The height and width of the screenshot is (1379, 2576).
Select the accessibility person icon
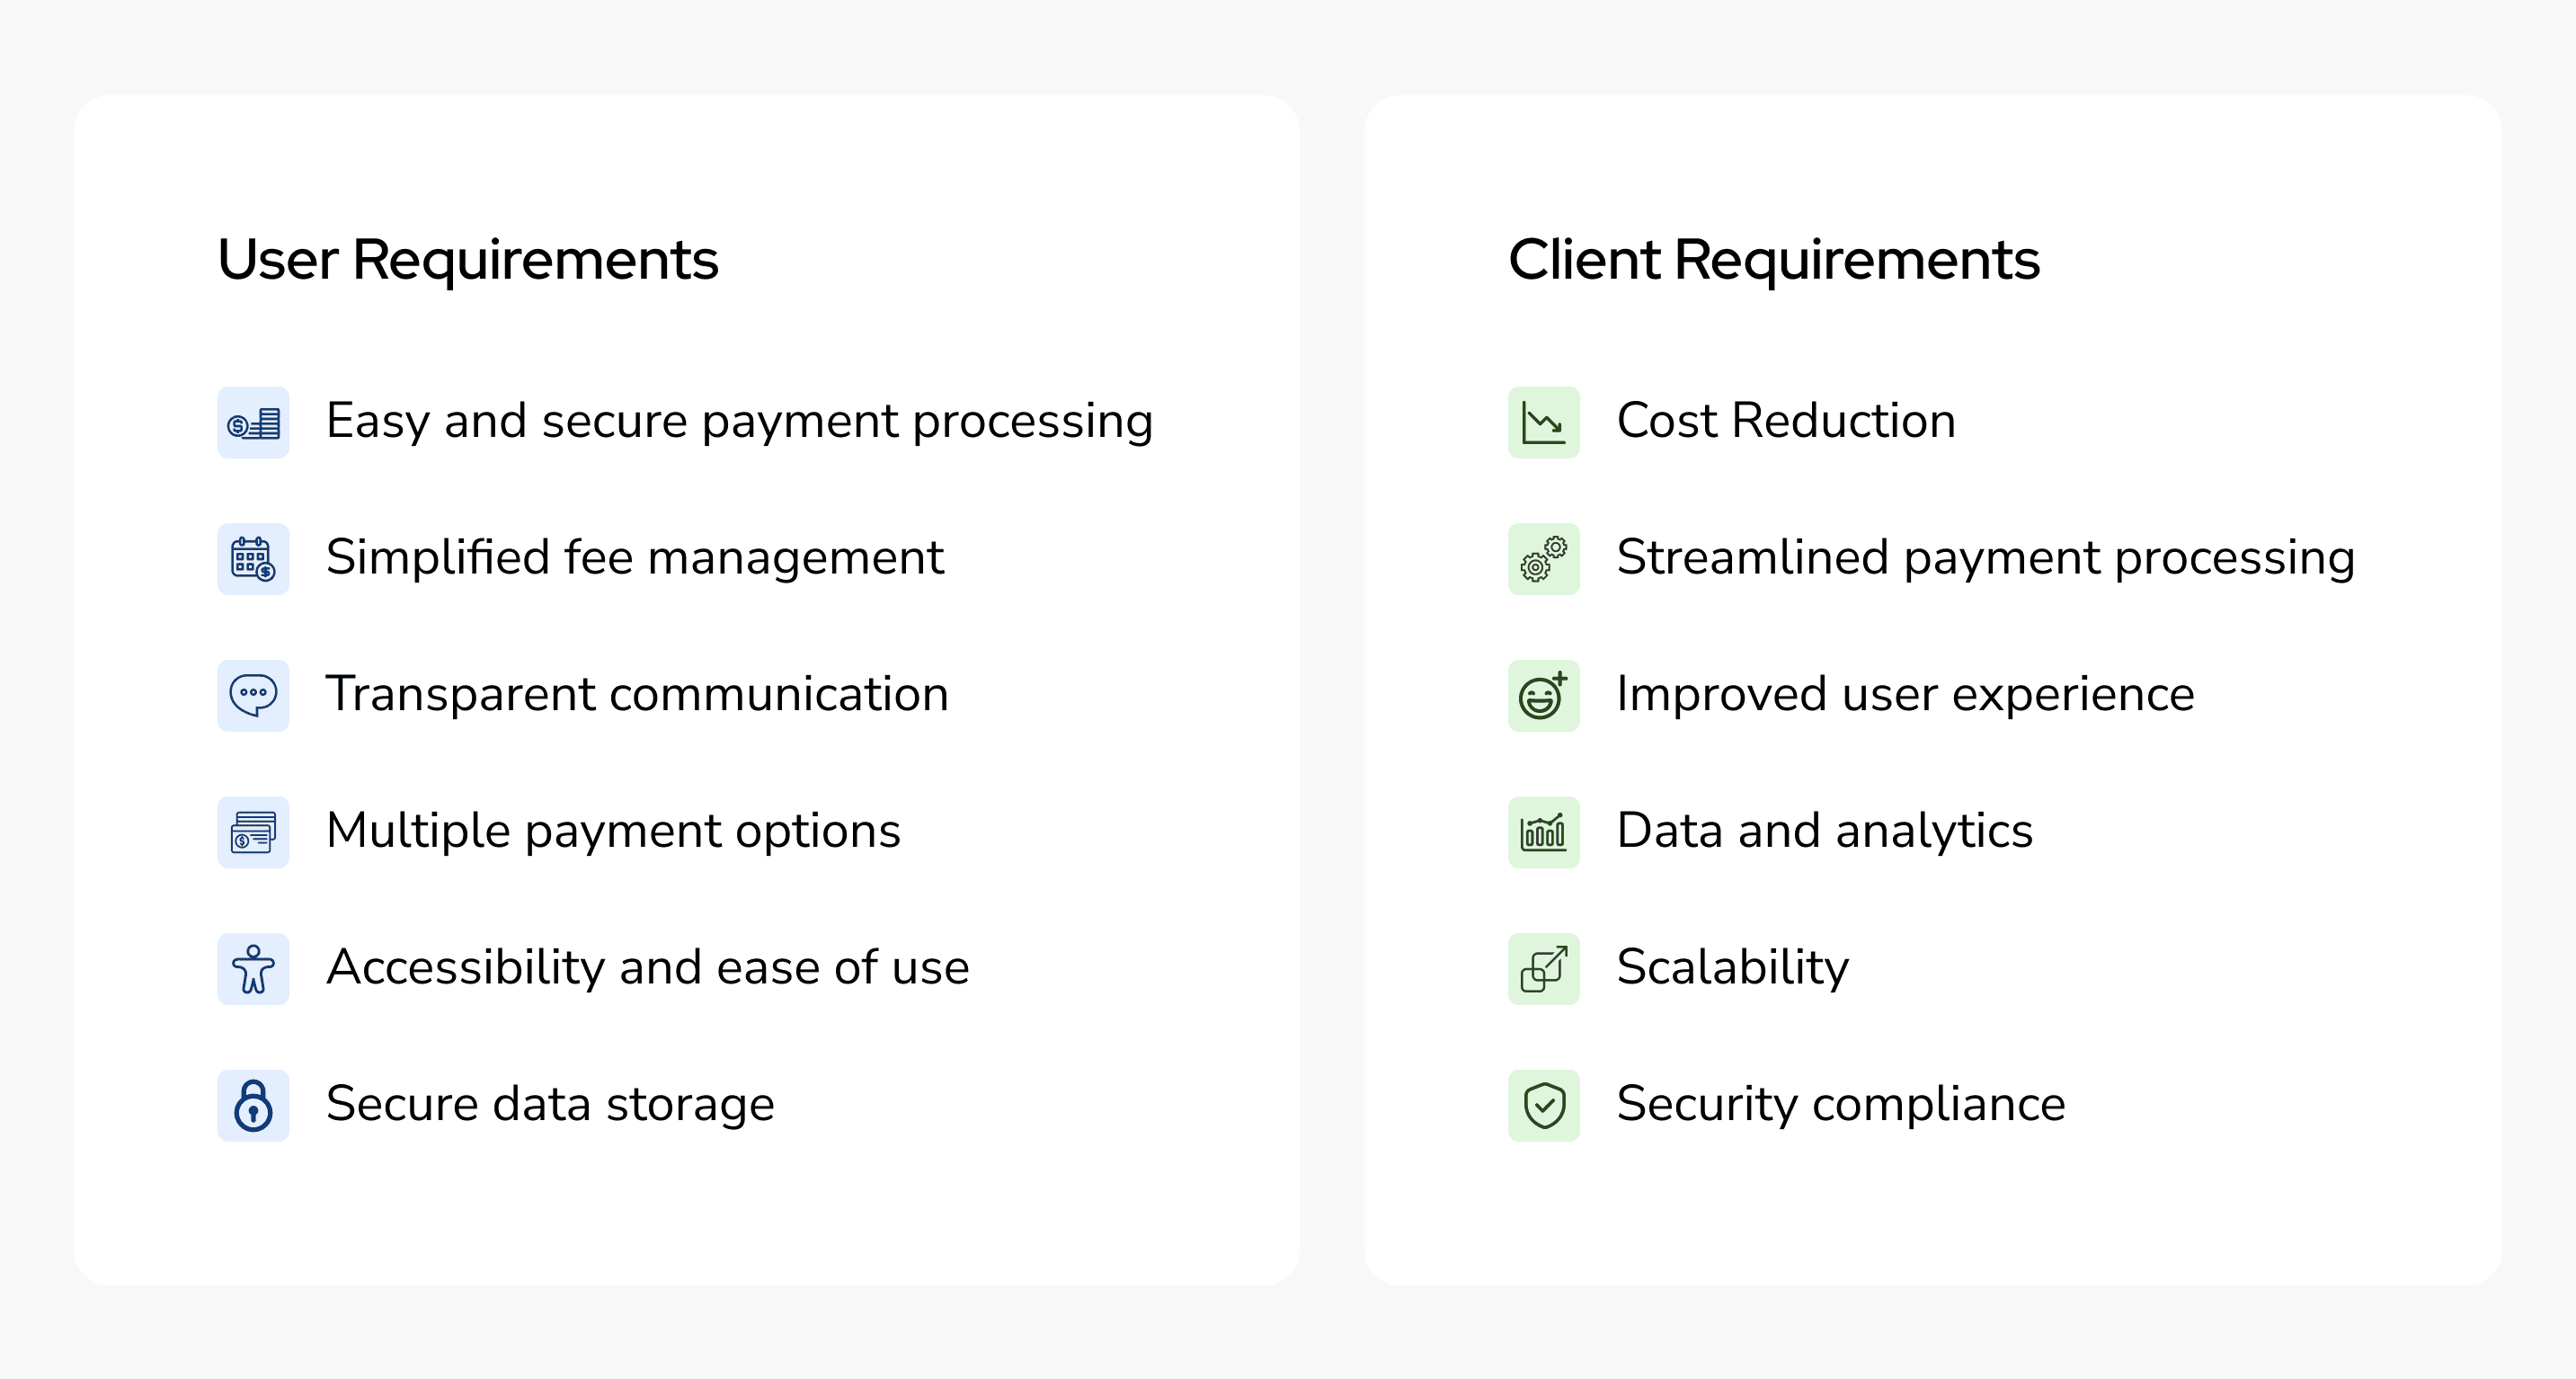[x=253, y=969]
